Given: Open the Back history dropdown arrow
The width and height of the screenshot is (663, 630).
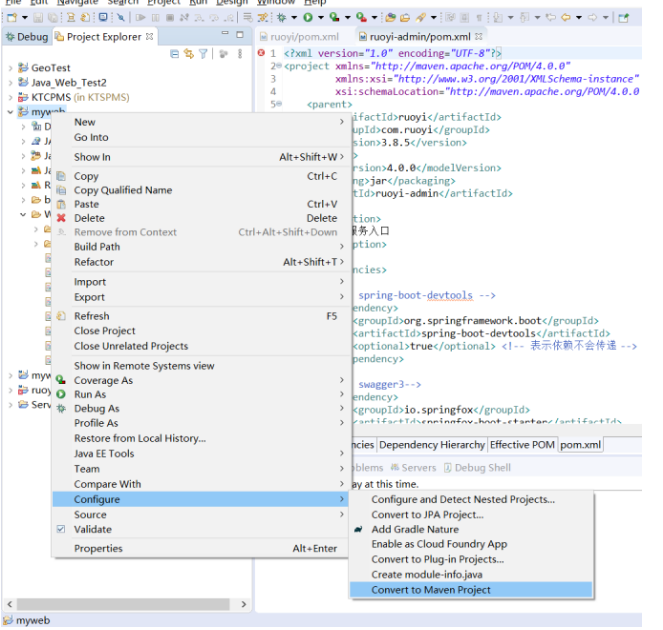Looking at the screenshot, I should [578, 18].
